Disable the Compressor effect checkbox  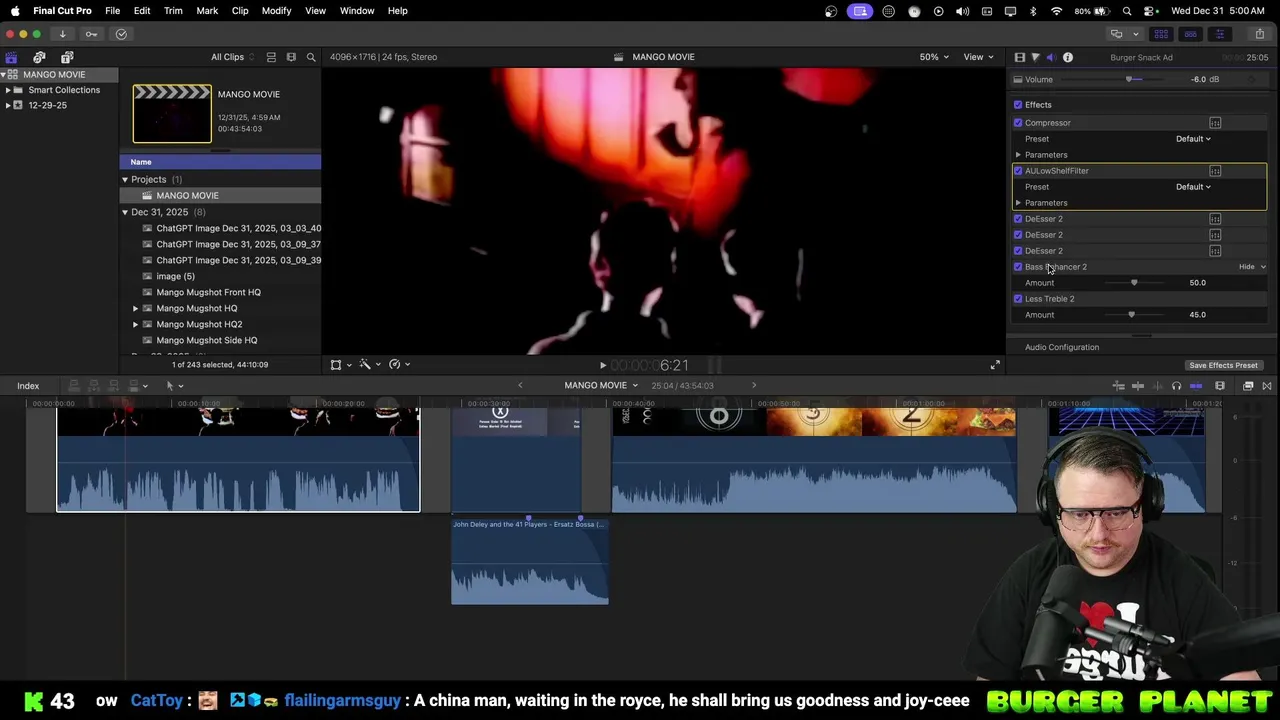(1018, 123)
